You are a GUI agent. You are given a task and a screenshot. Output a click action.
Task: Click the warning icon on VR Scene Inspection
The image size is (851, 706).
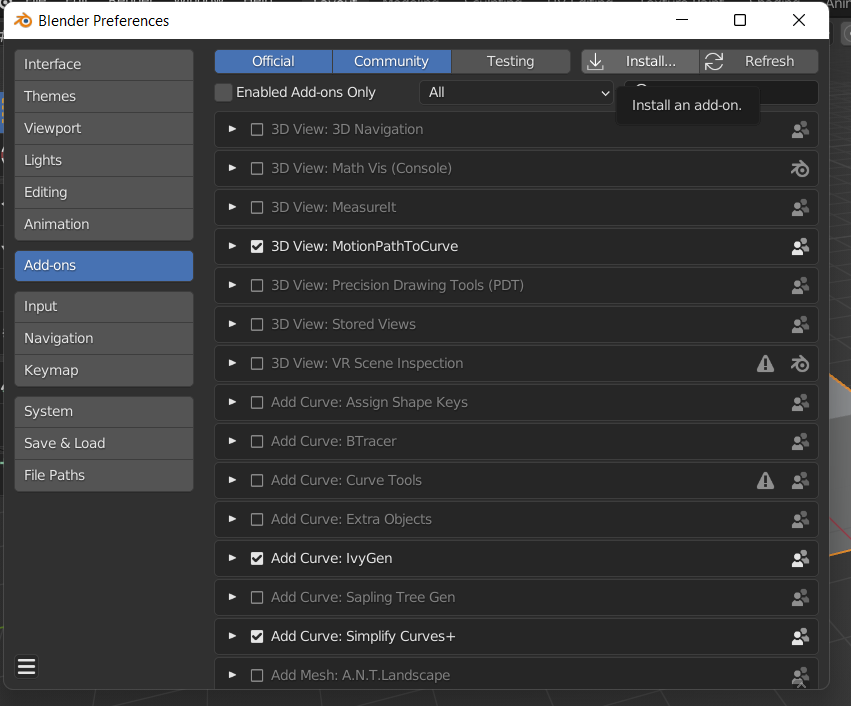tap(766, 363)
